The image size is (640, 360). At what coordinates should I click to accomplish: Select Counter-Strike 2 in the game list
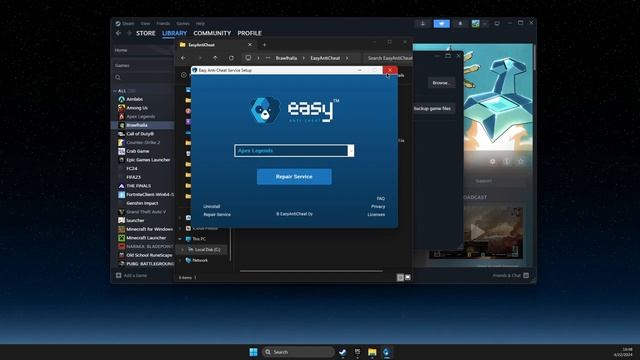click(x=143, y=142)
